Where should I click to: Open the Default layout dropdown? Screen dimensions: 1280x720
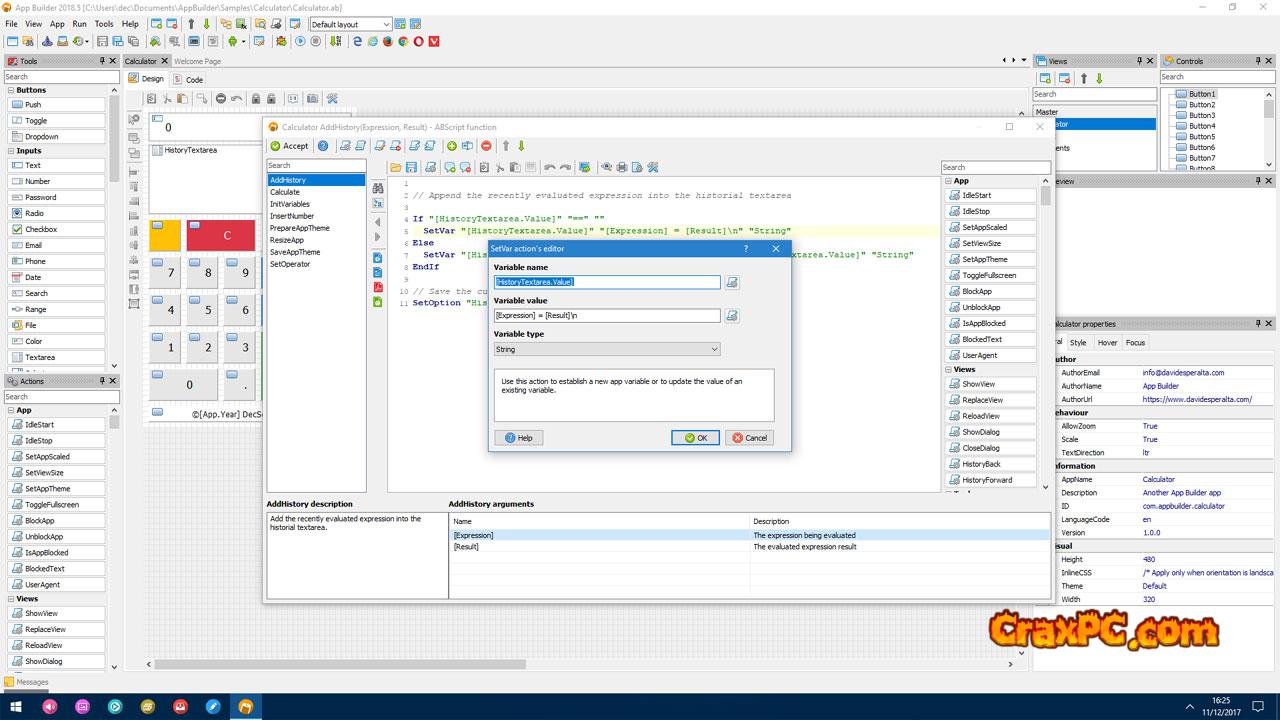point(350,24)
